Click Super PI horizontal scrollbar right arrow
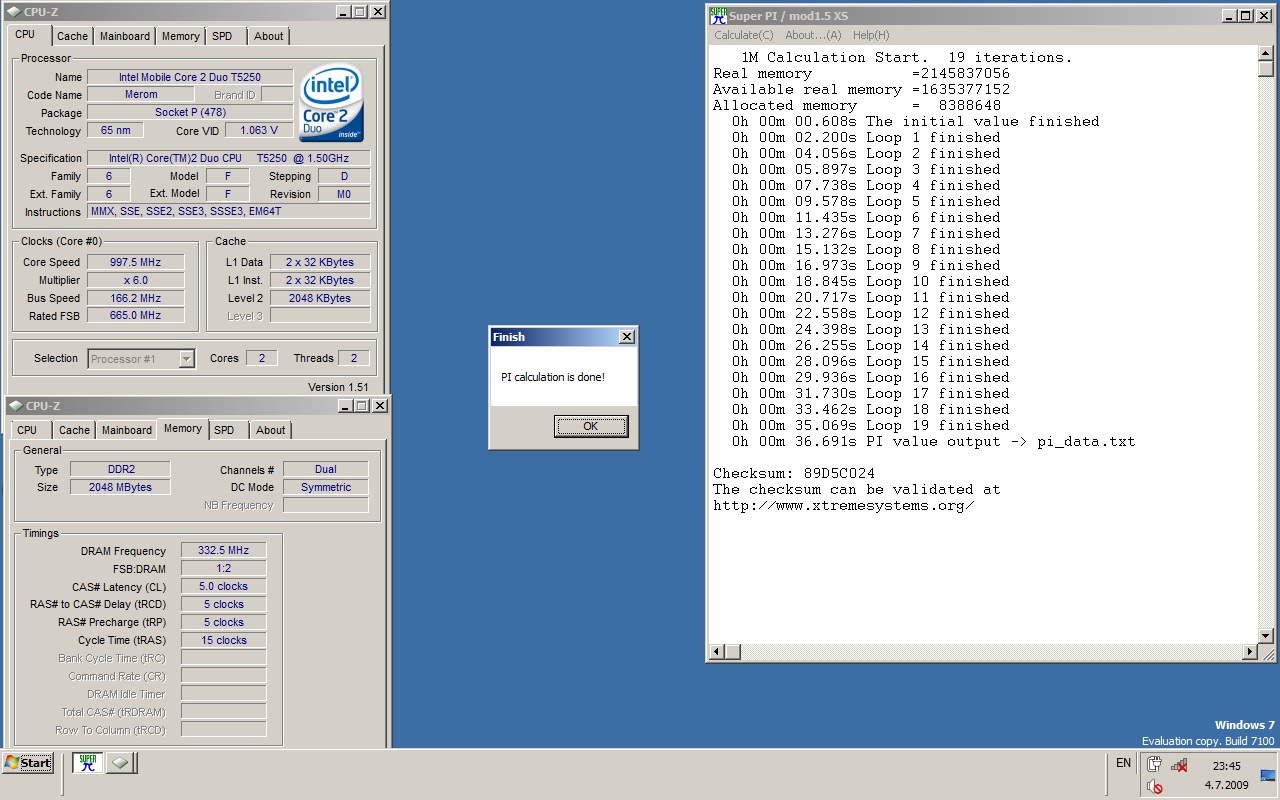Screen dimensions: 1280x800 coord(1249,652)
